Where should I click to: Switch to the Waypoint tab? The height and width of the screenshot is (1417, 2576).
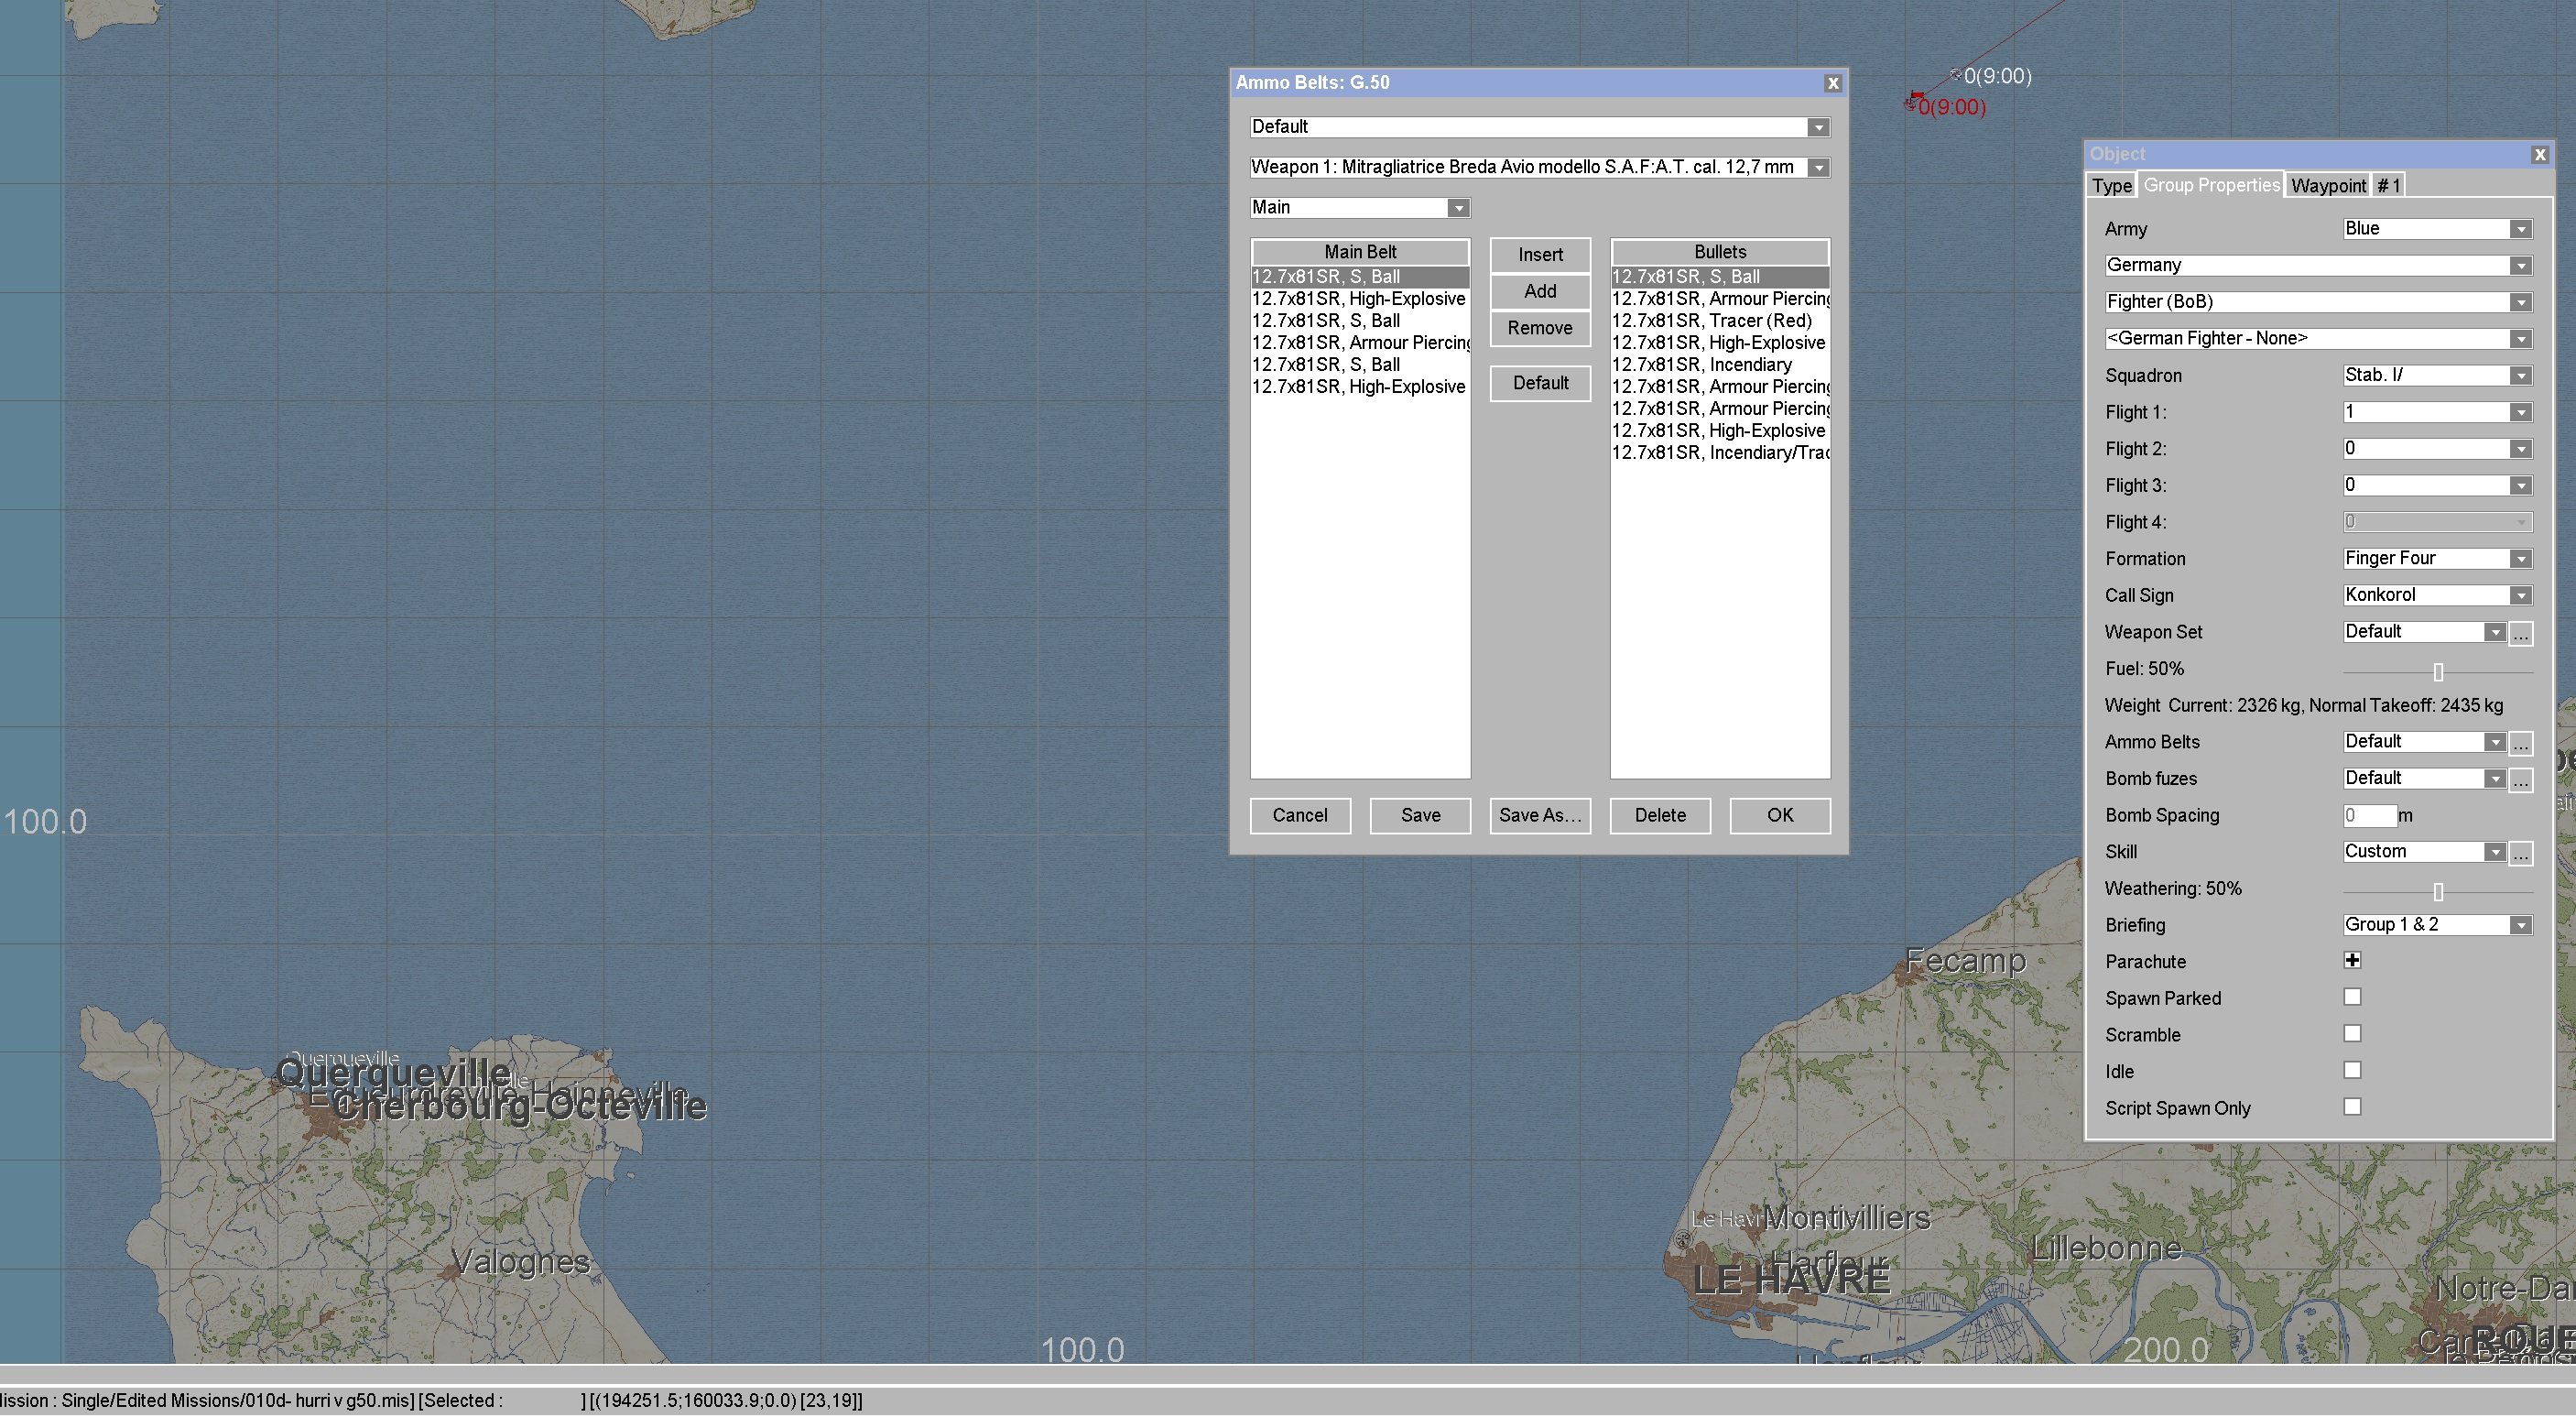pos(2327,186)
